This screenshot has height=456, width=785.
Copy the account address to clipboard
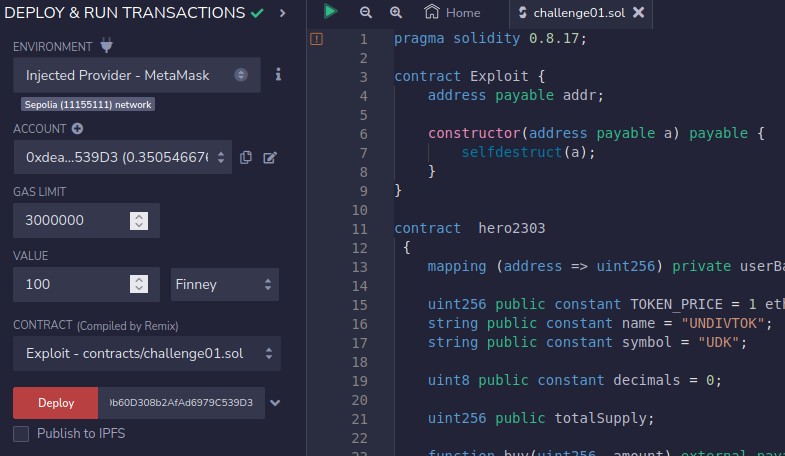pos(245,158)
